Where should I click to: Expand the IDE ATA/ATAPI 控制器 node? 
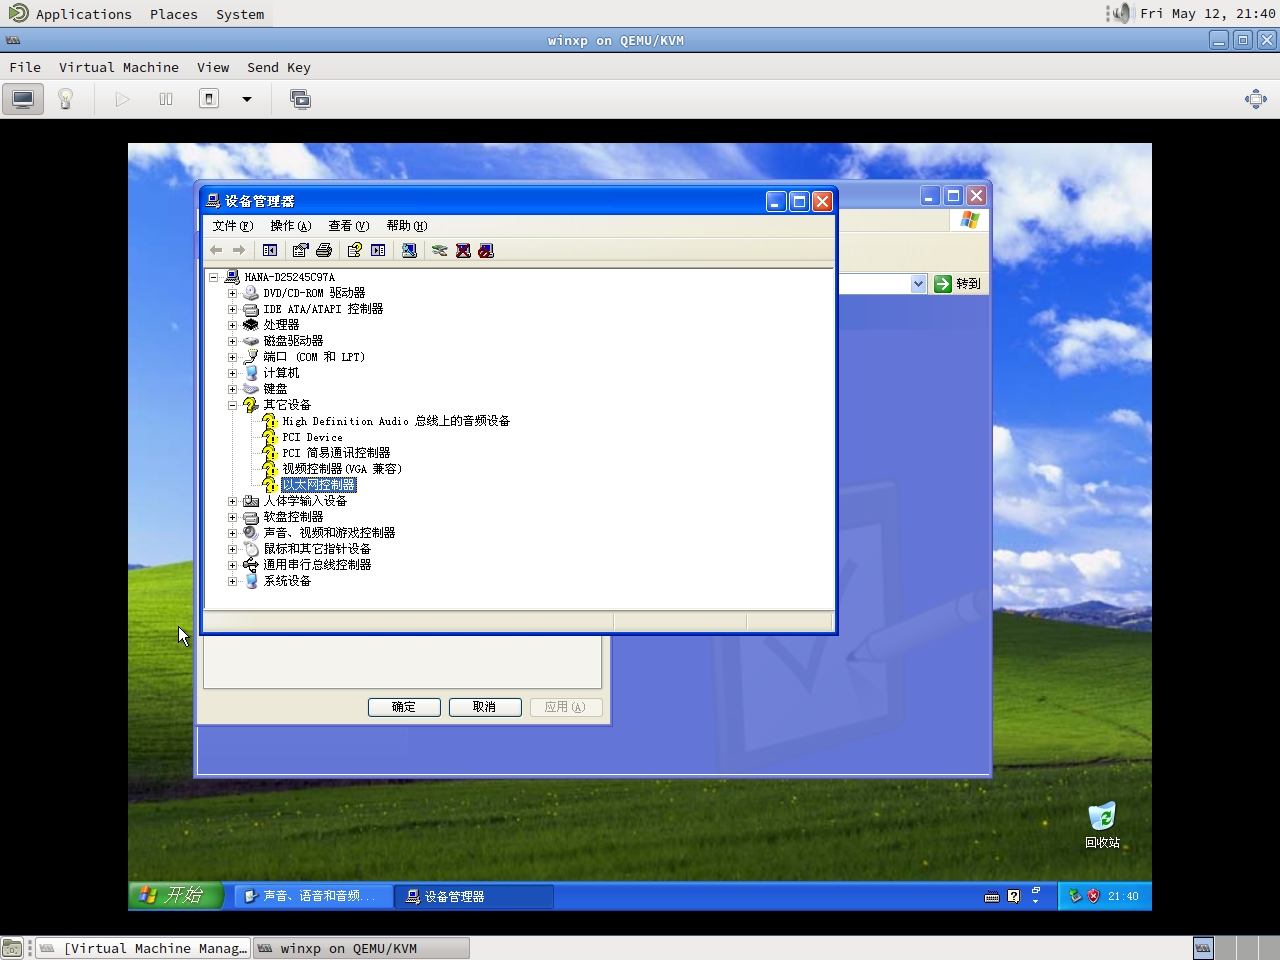click(232, 309)
